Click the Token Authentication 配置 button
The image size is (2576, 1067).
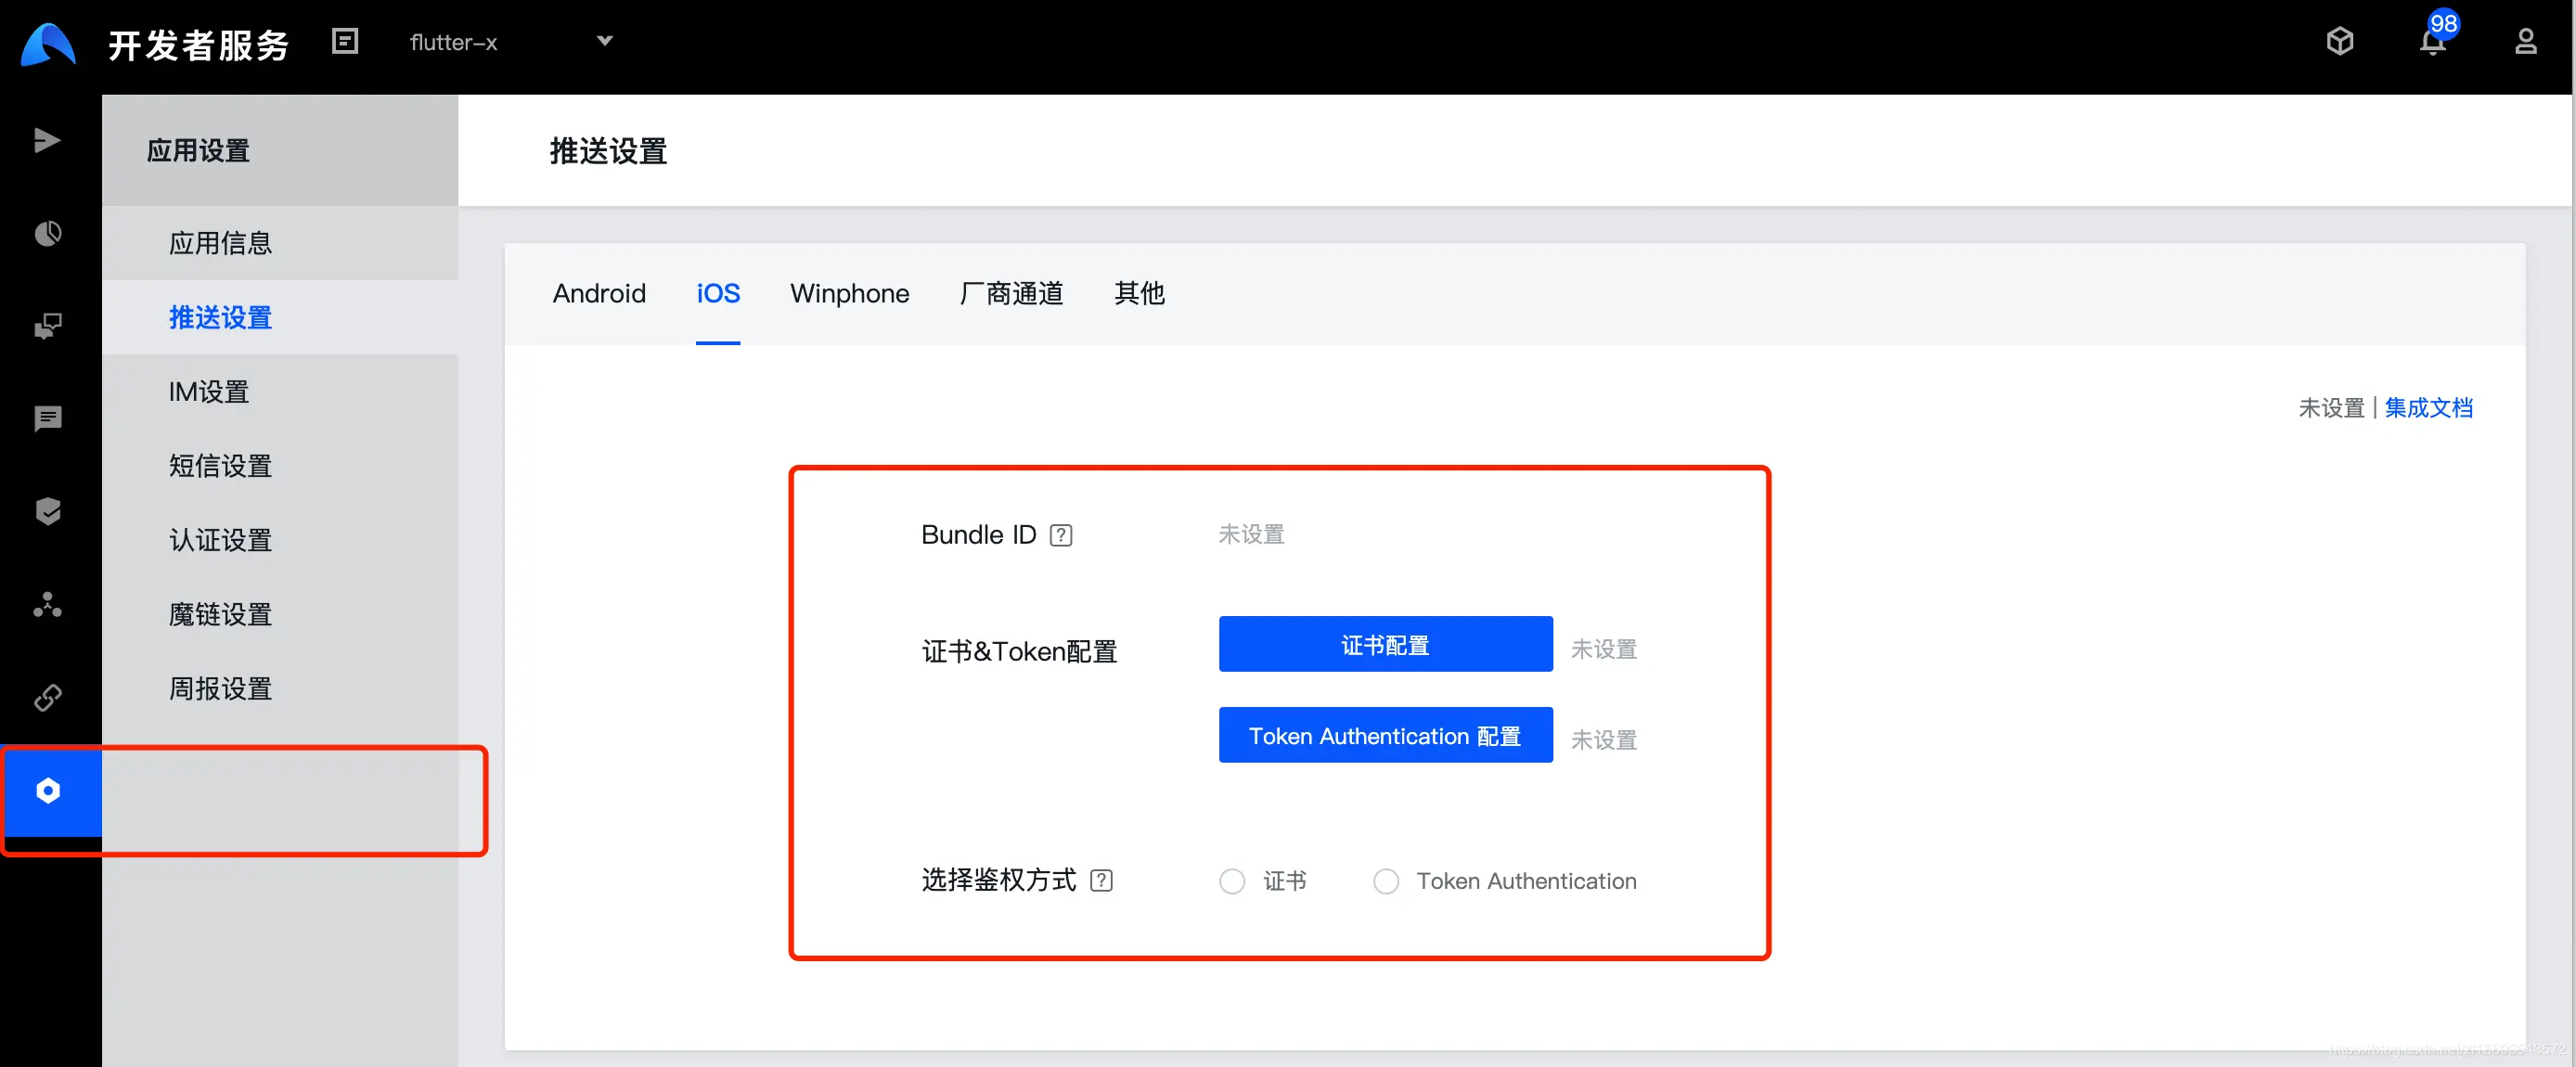click(1384, 736)
